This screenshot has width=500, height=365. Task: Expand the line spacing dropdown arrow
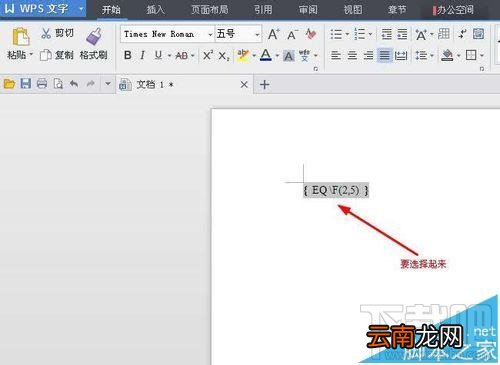point(432,55)
